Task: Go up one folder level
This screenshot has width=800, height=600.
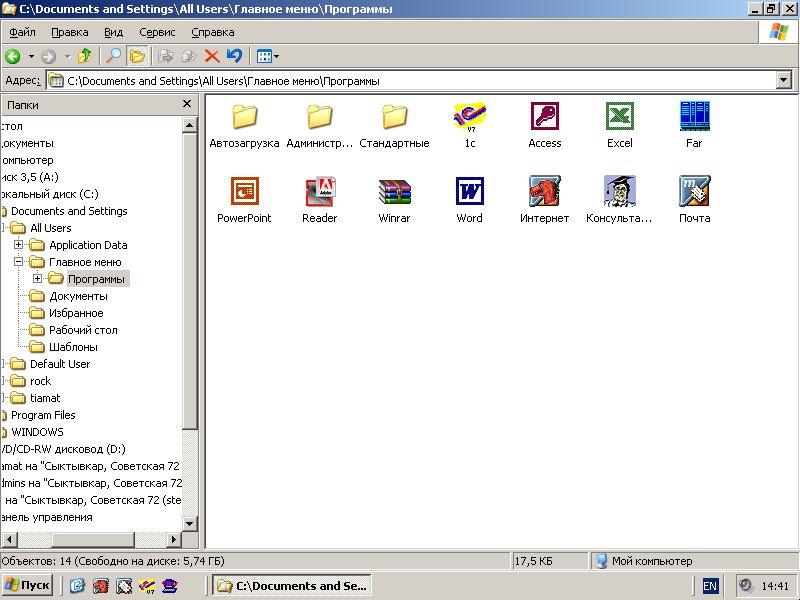Action: (85, 57)
